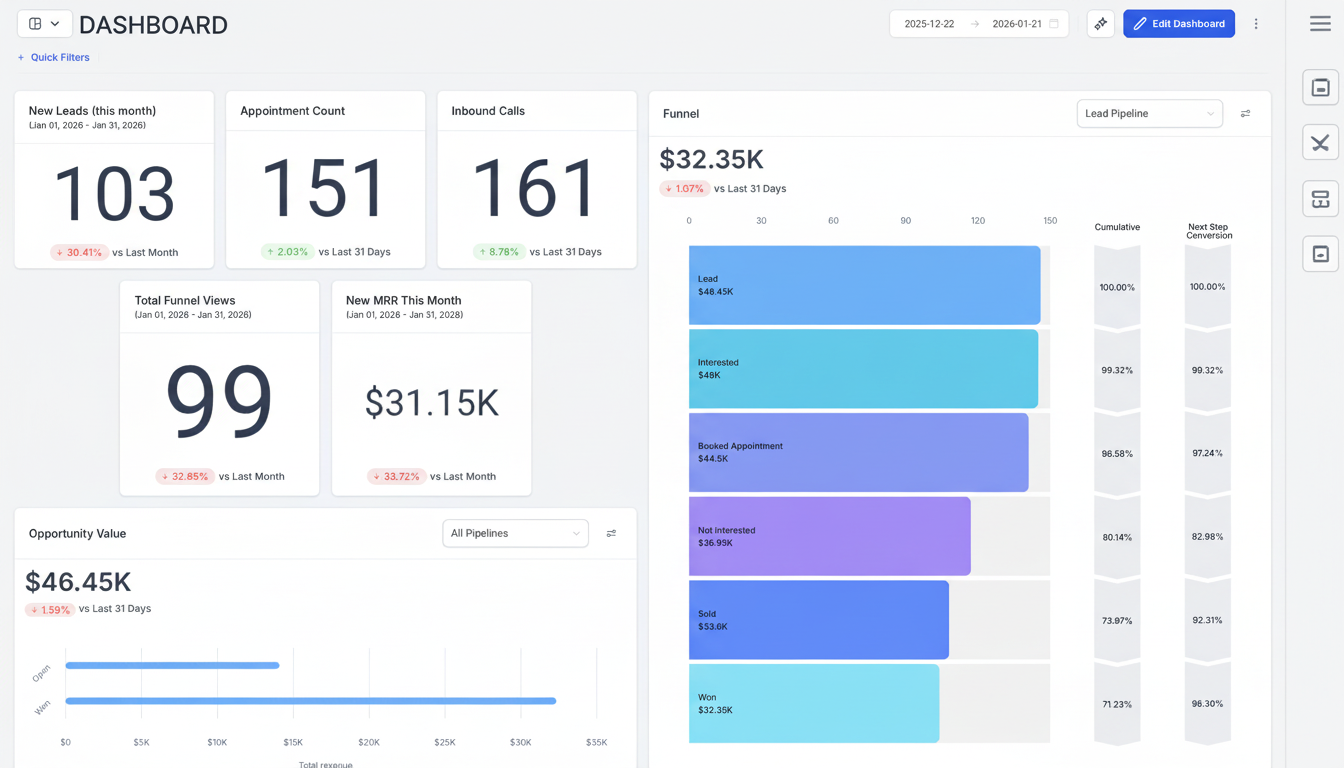
Task: Click the Cumulative column header
Action: (1117, 228)
